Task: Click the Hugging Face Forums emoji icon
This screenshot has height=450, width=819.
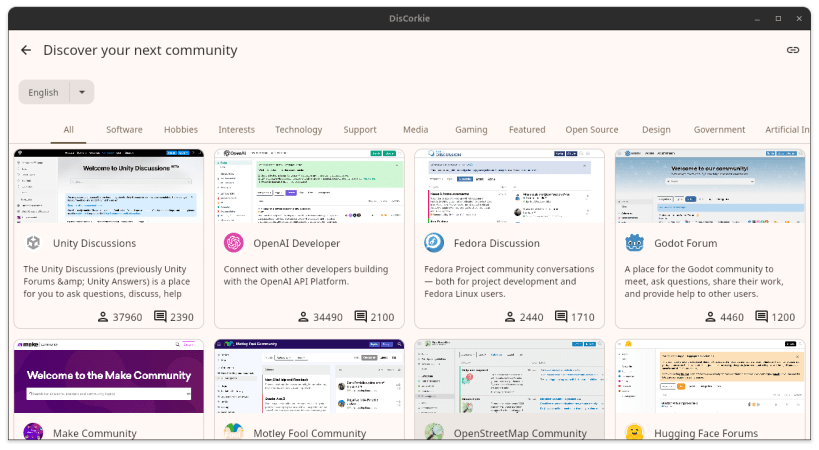Action: click(635, 432)
